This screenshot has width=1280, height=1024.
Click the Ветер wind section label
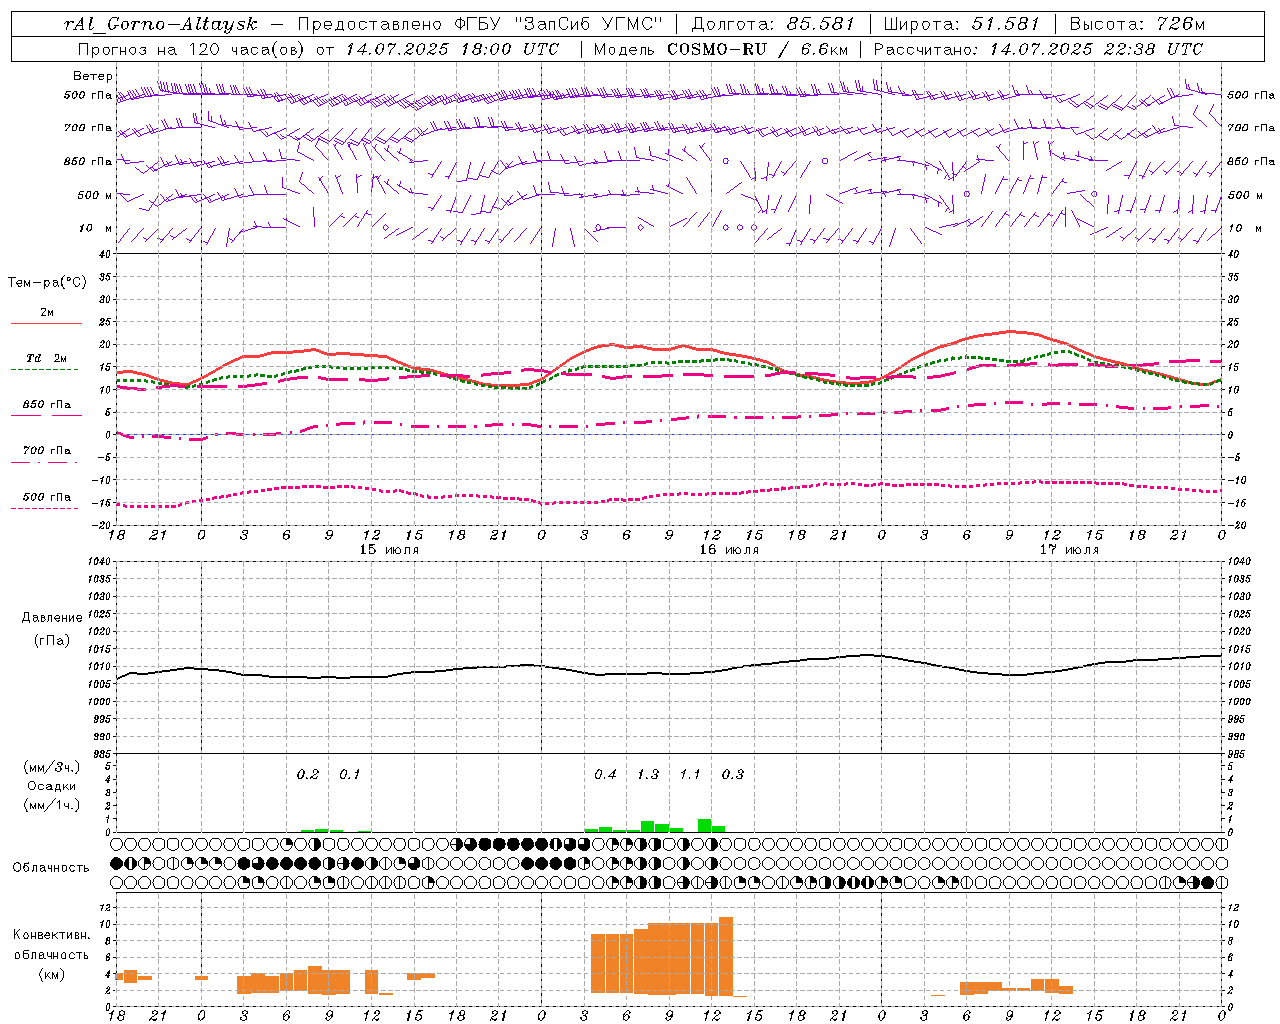tap(93, 76)
